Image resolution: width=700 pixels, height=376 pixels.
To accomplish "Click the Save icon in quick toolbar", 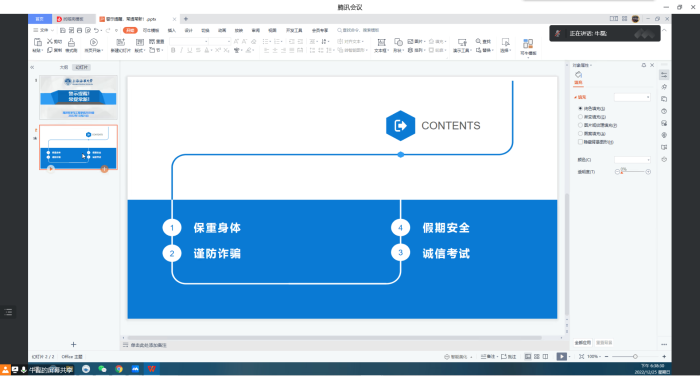I will pyautogui.click(x=63, y=30).
